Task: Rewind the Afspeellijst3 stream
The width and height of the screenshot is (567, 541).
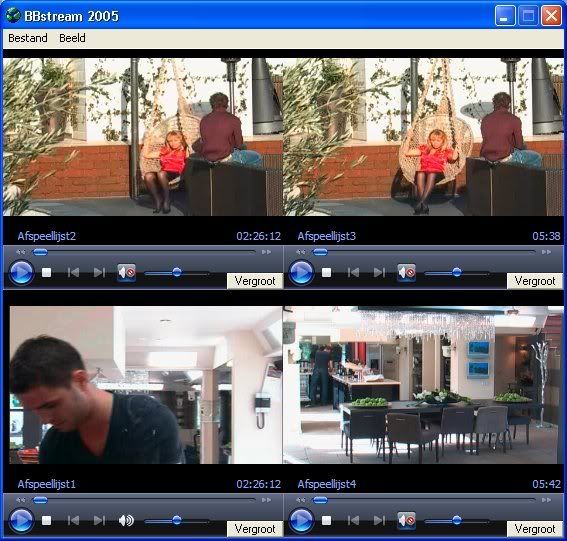Action: click(x=300, y=252)
